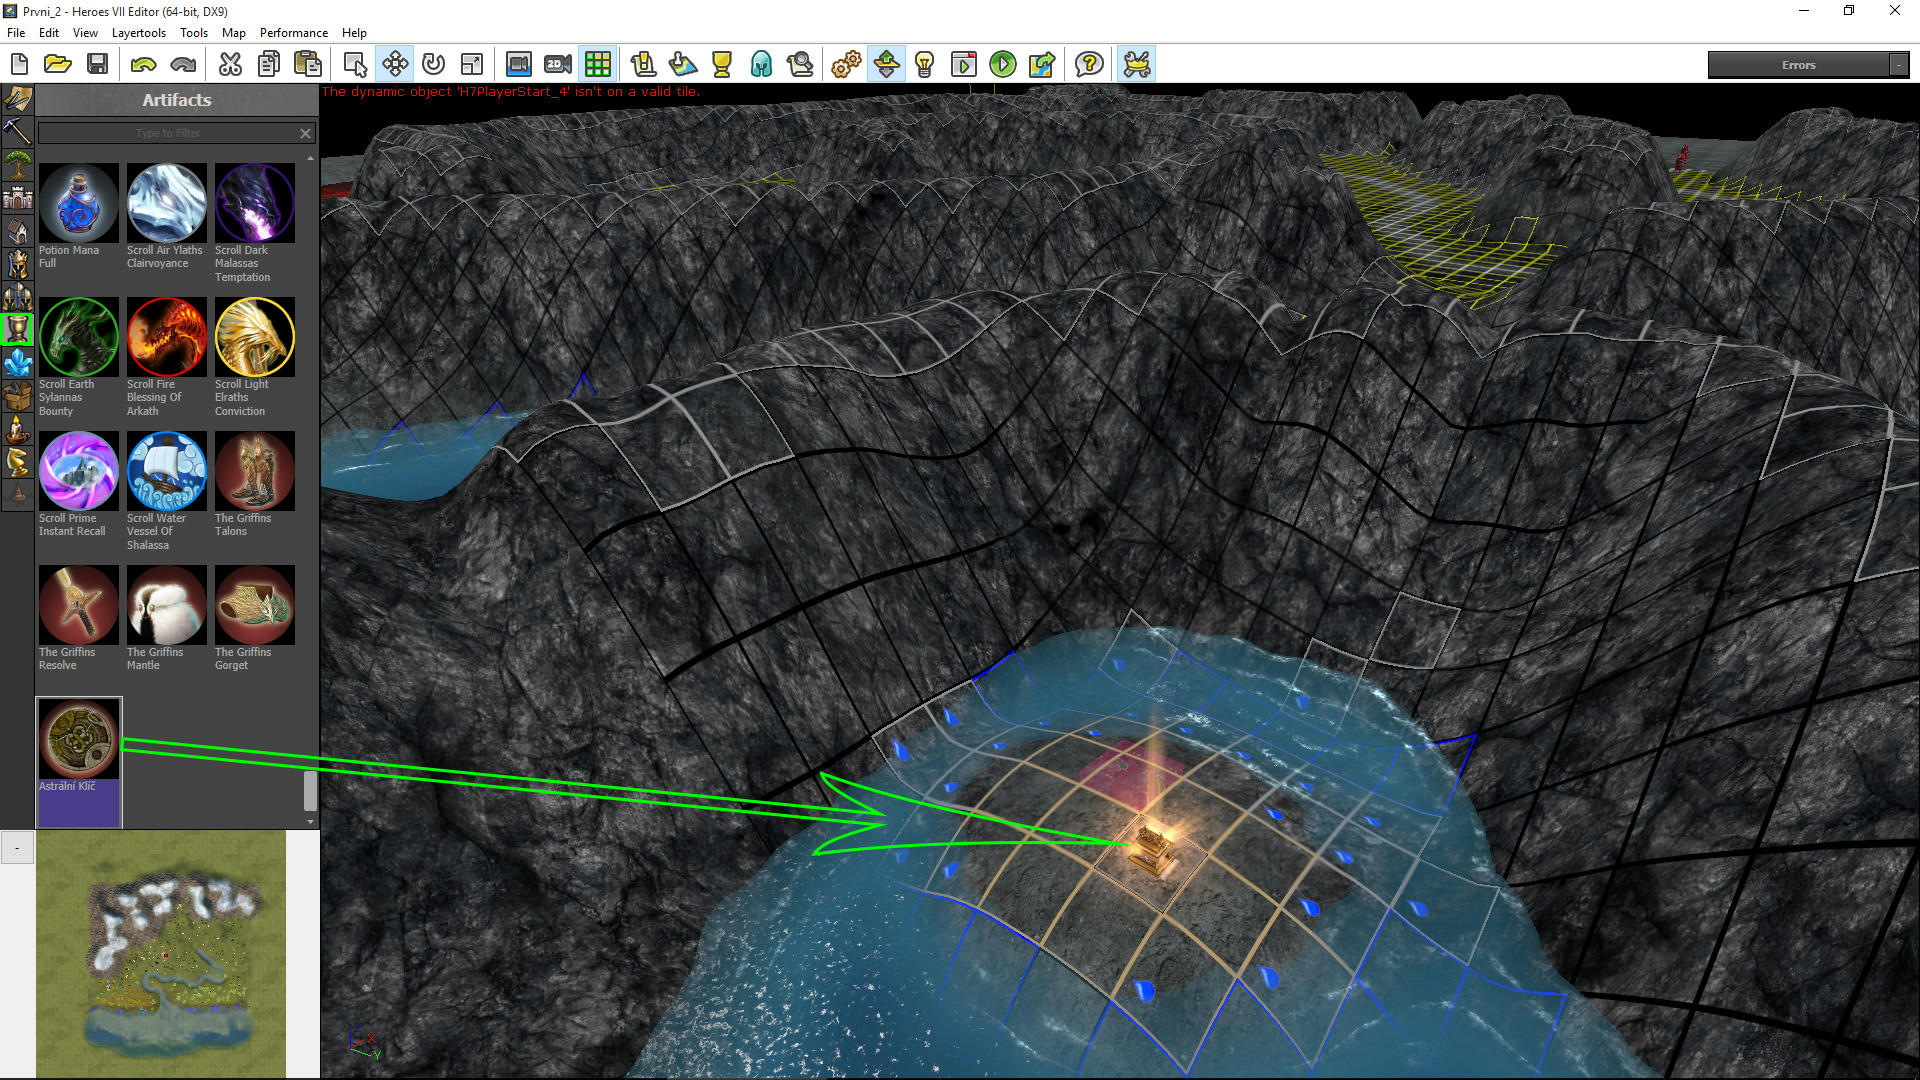Open a map with the folder icon
1920x1080 pixels.
(x=58, y=65)
